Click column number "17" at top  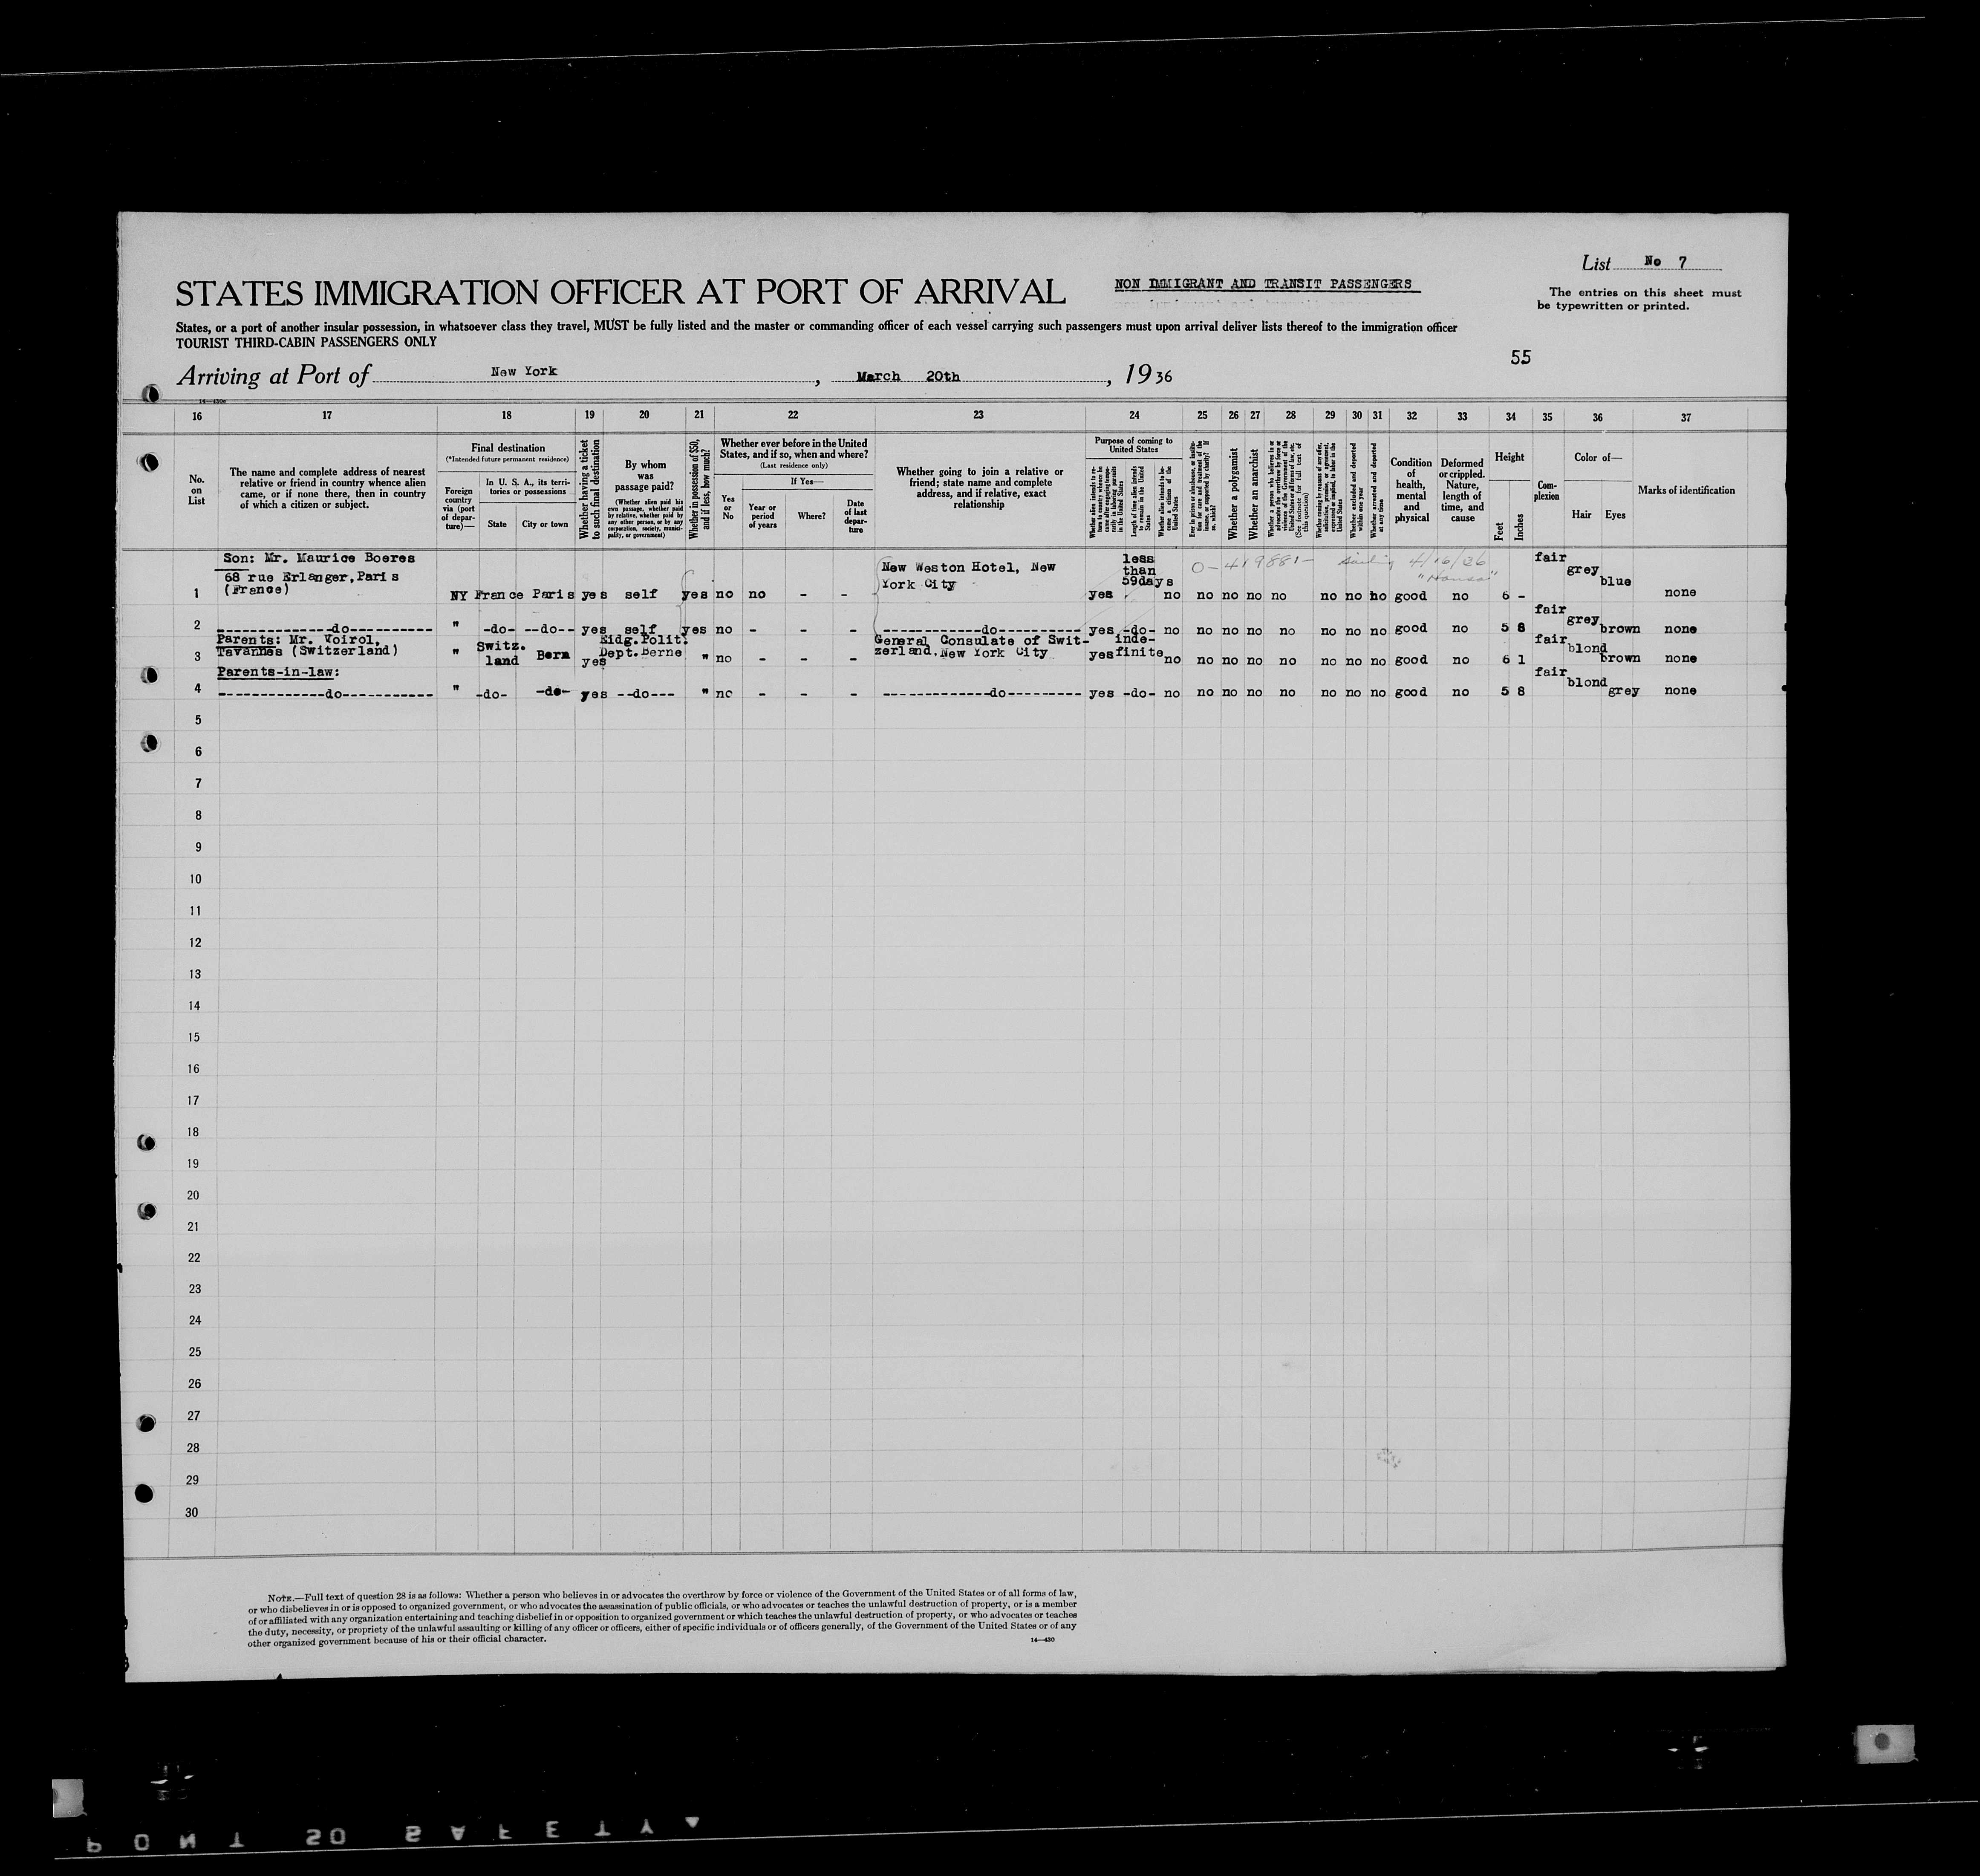tap(327, 415)
